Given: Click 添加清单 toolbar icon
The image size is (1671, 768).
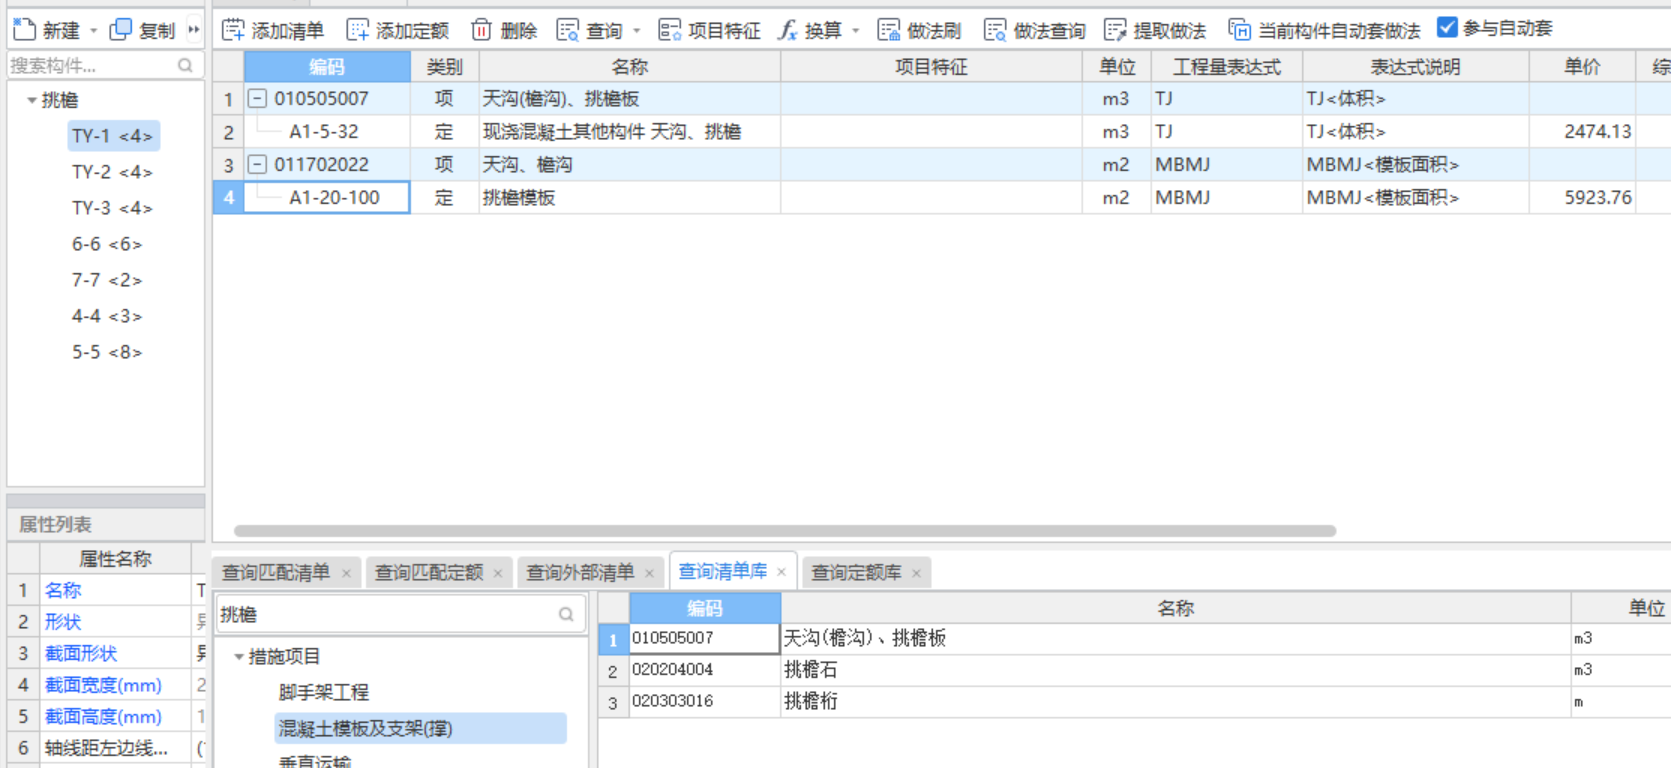Looking at the screenshot, I should pos(233,30).
